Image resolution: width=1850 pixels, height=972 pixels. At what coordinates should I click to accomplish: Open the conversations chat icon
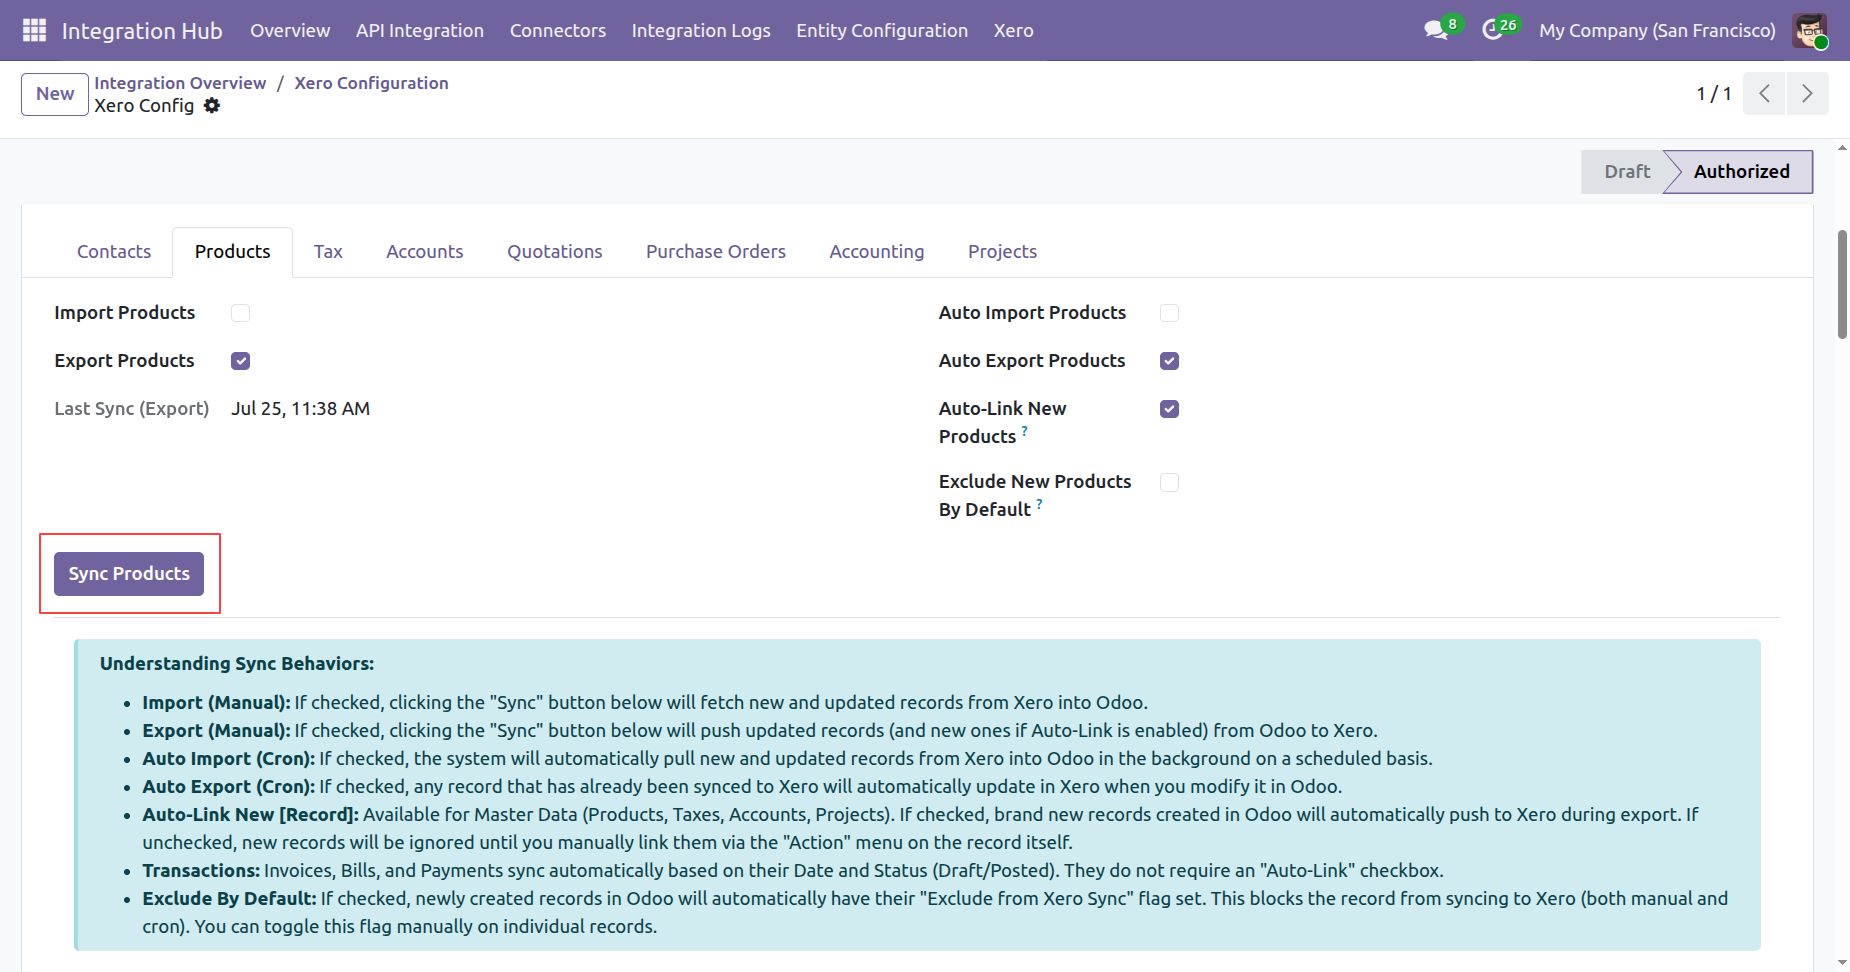(x=1436, y=30)
